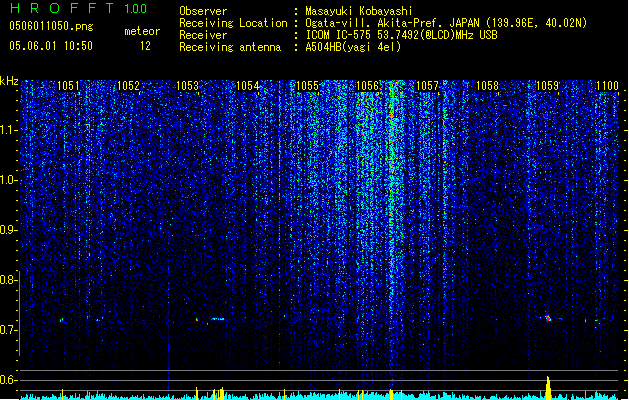Click the red meteor echo near 1059
629x400 pixels.
tap(548, 319)
